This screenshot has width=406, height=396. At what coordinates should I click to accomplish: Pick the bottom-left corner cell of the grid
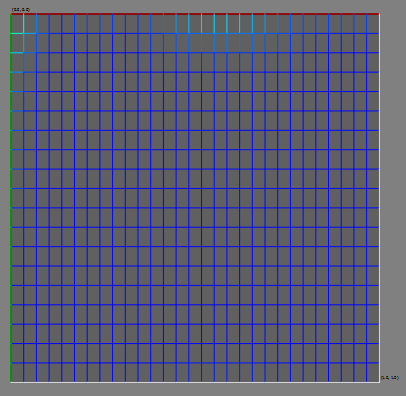(x=18, y=372)
